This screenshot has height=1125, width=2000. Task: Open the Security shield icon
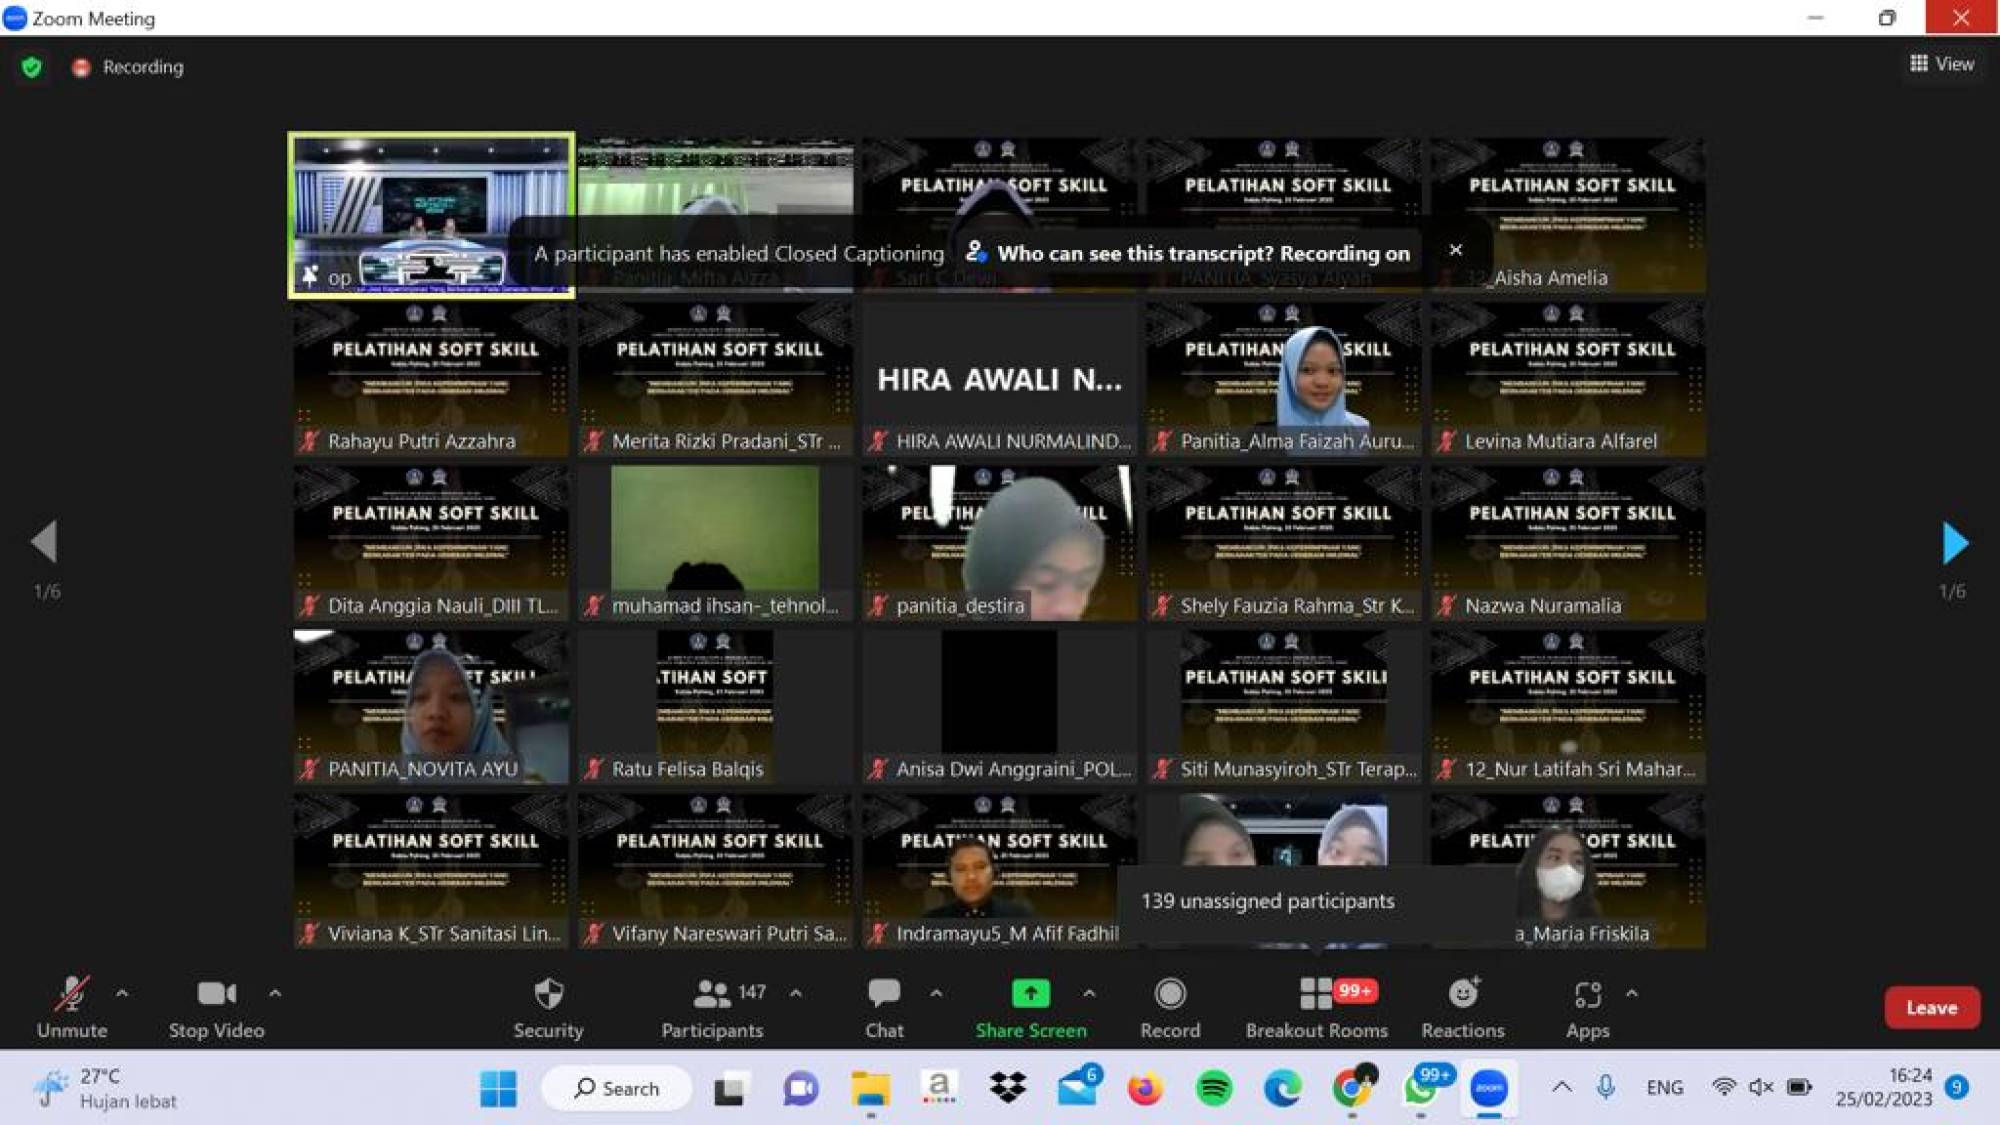[548, 994]
